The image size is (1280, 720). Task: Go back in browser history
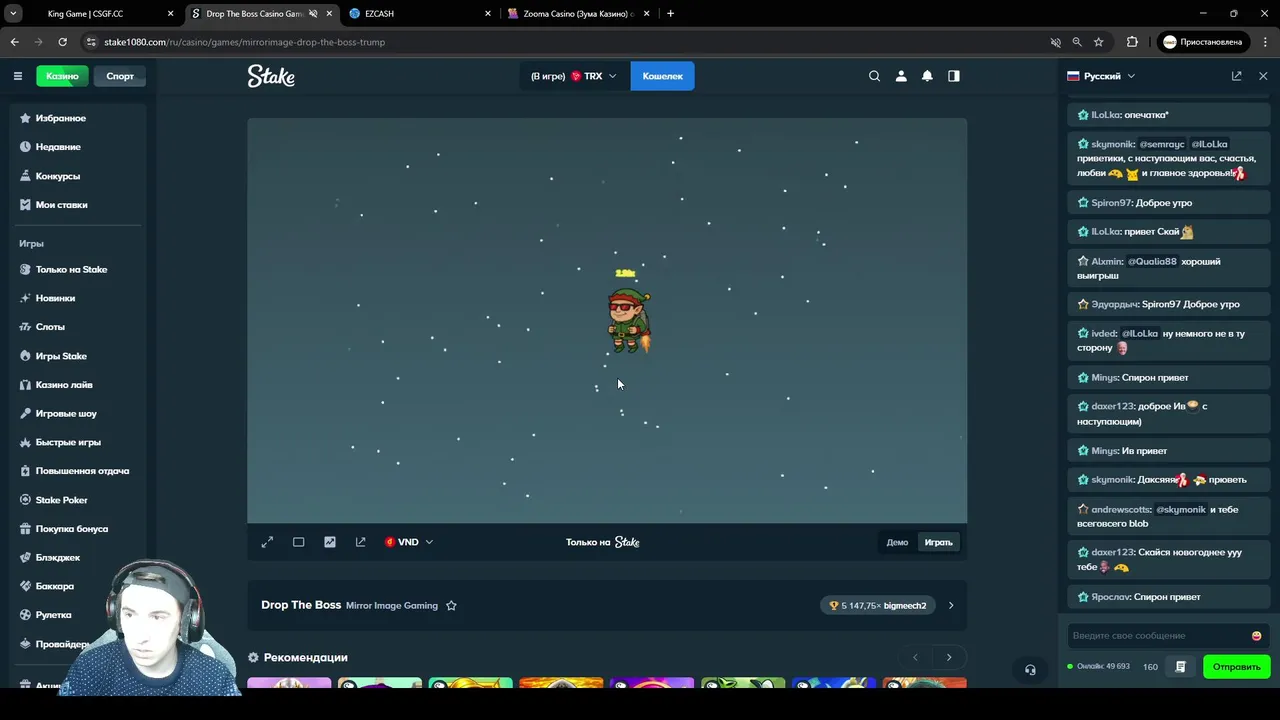point(14,42)
